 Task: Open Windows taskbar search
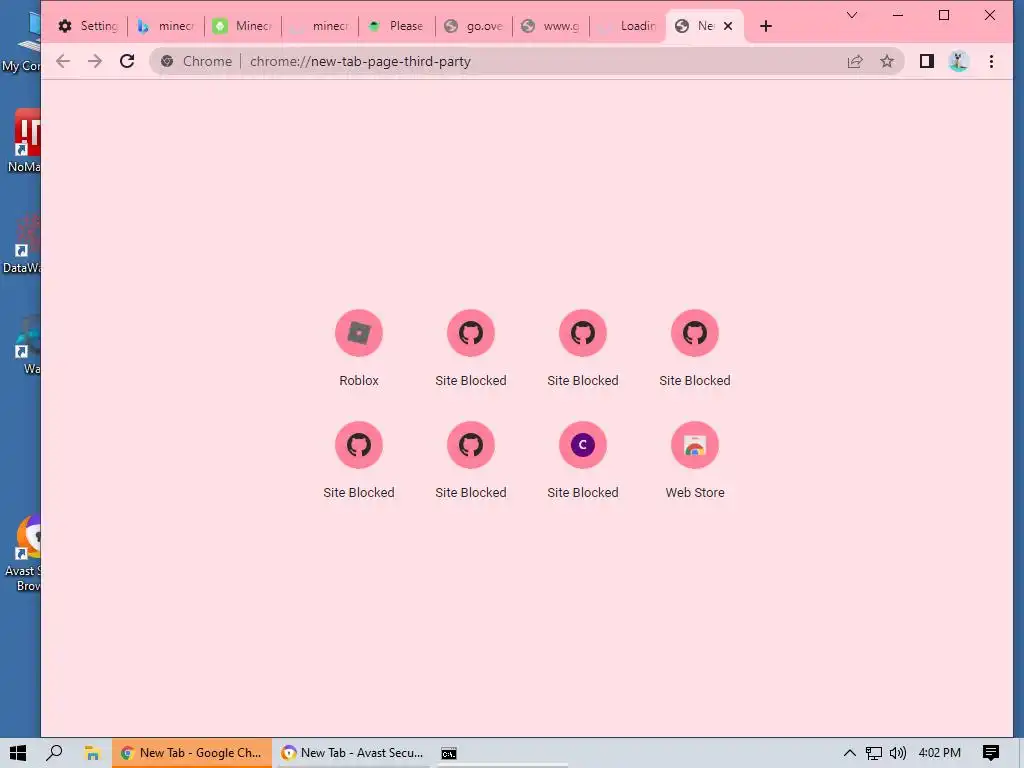tap(54, 753)
